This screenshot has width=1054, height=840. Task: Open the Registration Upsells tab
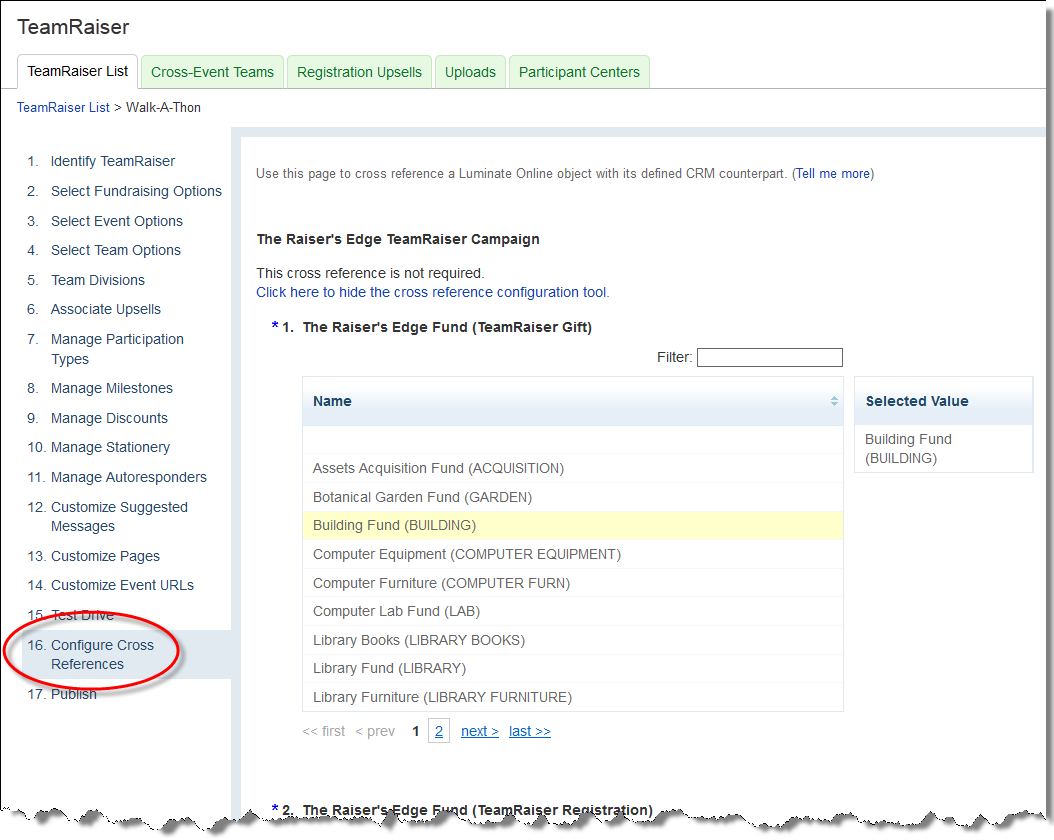coord(359,72)
